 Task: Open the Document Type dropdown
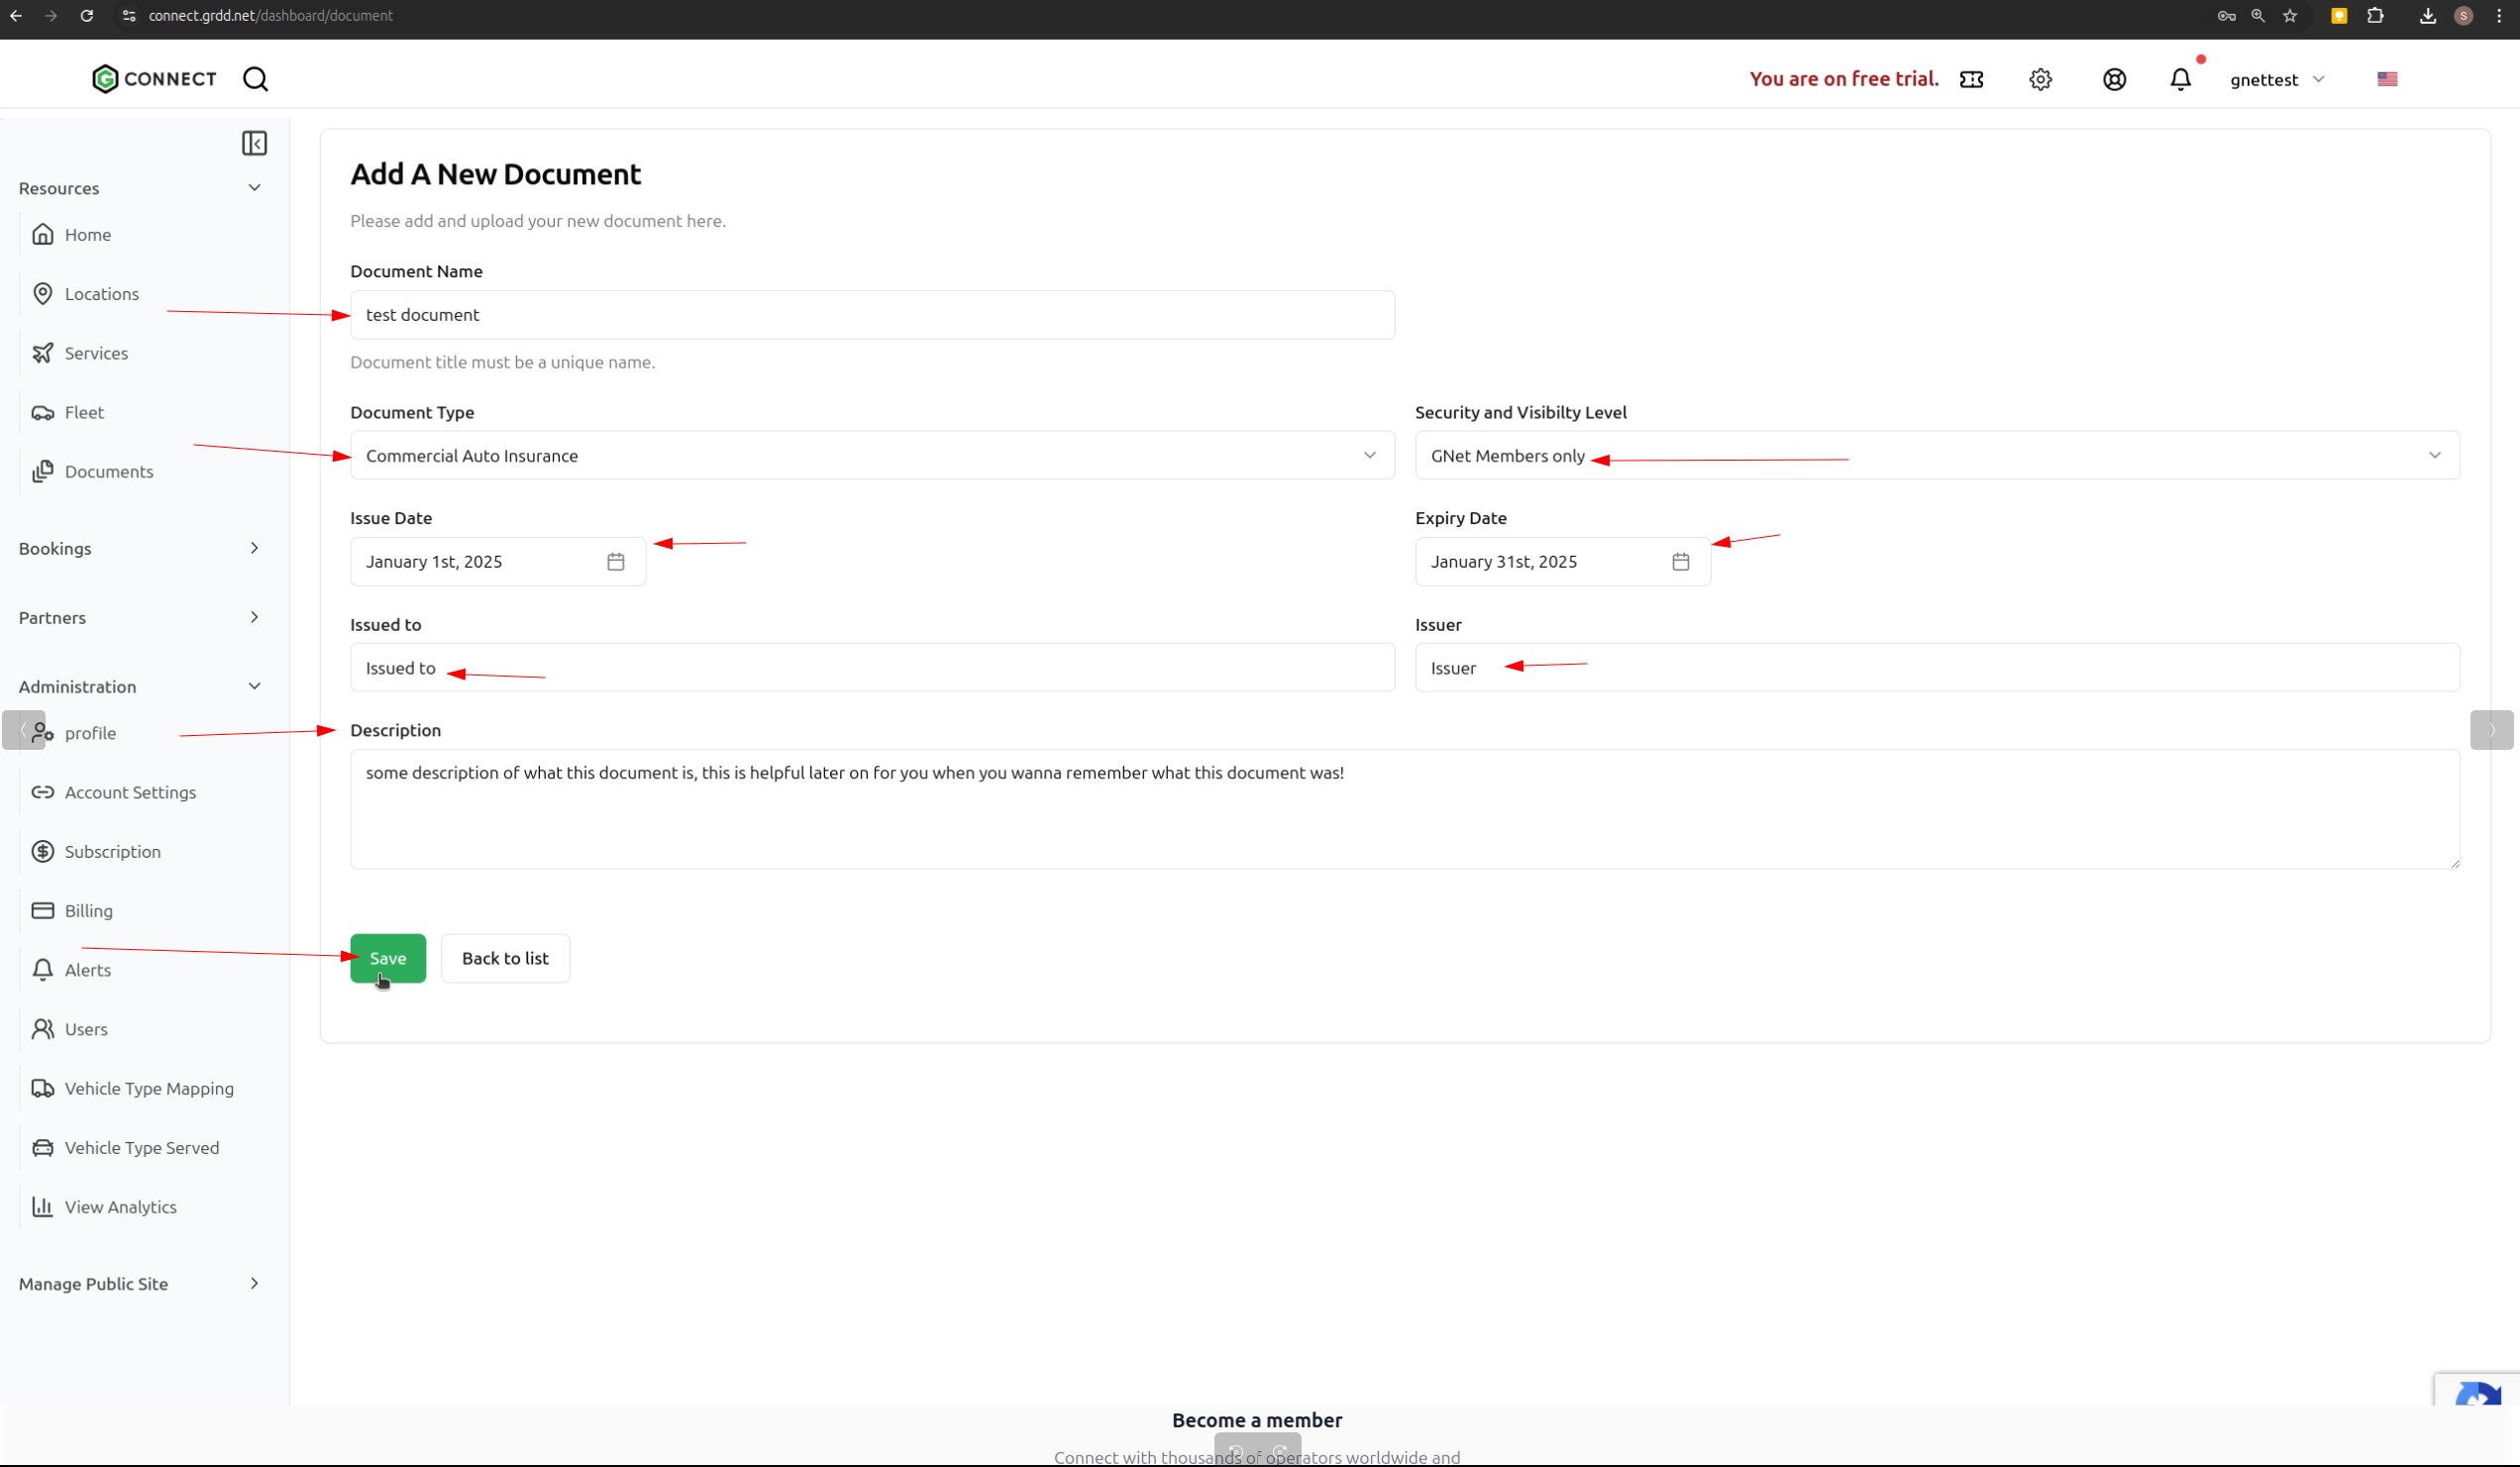point(871,456)
